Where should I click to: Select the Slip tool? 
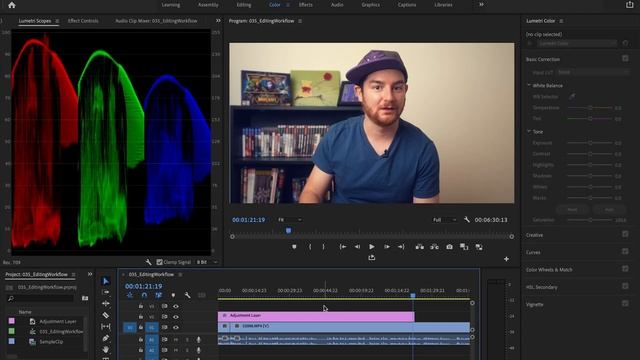click(x=105, y=327)
